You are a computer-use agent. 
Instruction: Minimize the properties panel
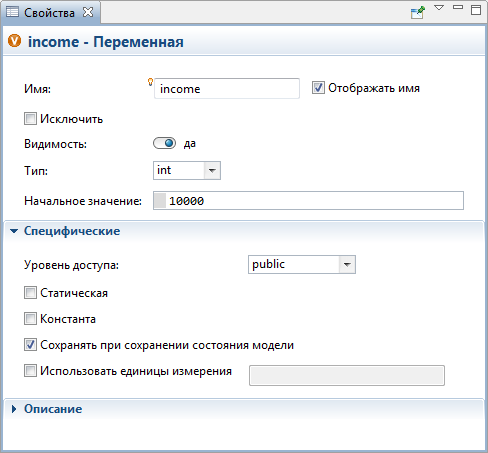click(x=458, y=7)
